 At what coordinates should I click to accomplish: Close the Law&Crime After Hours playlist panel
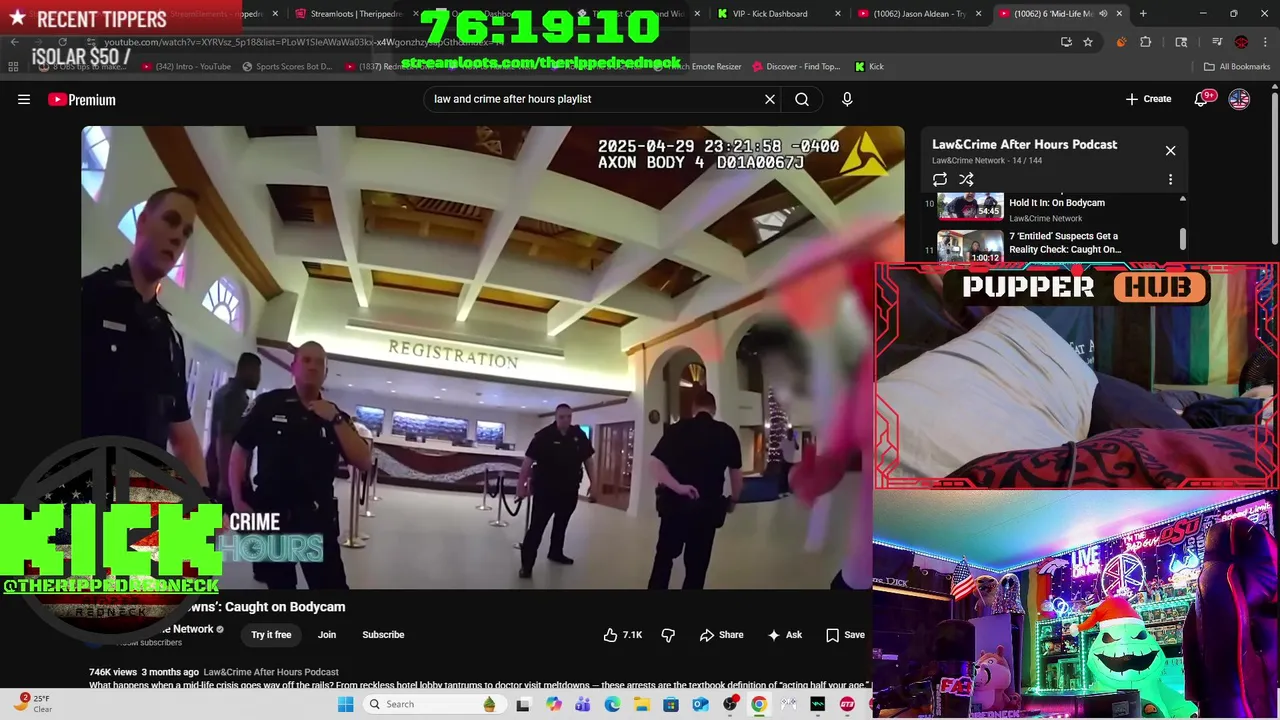tap(1170, 151)
